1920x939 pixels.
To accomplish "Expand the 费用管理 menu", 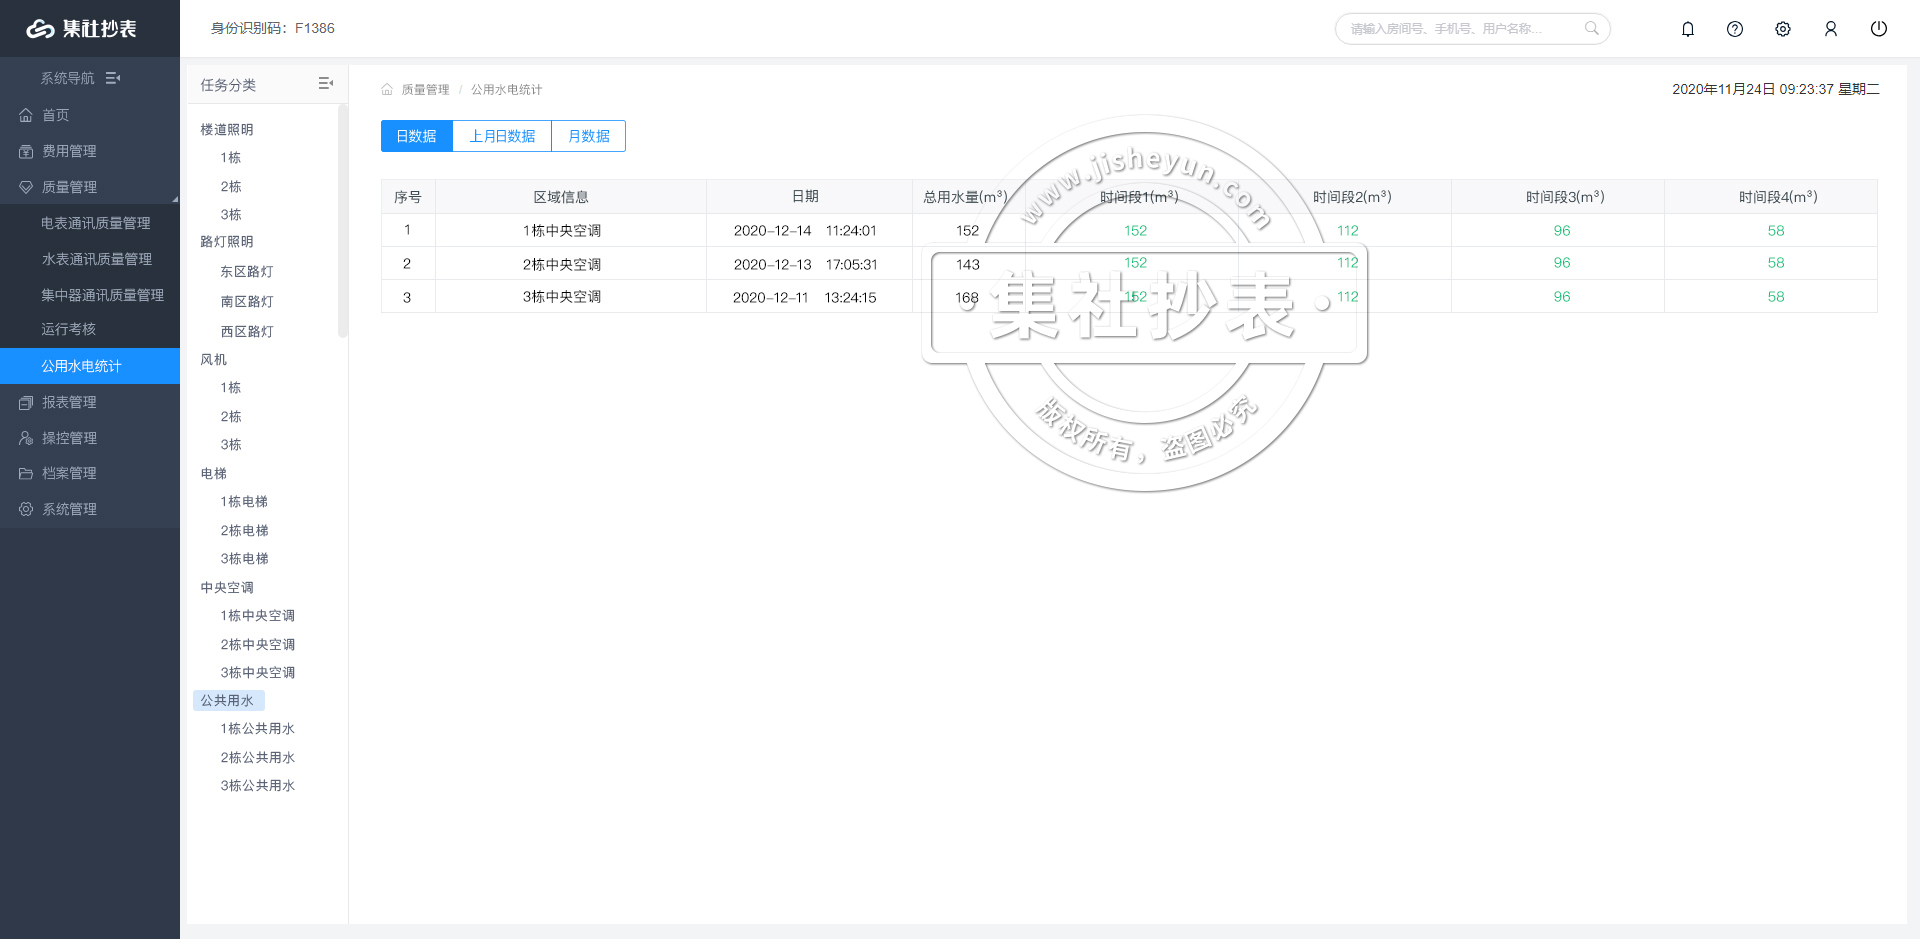I will tap(69, 151).
